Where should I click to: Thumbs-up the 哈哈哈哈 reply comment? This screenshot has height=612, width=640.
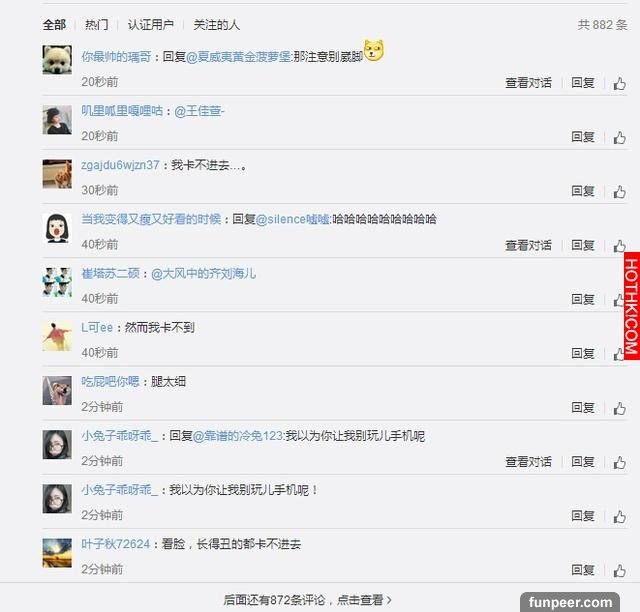[619, 246]
